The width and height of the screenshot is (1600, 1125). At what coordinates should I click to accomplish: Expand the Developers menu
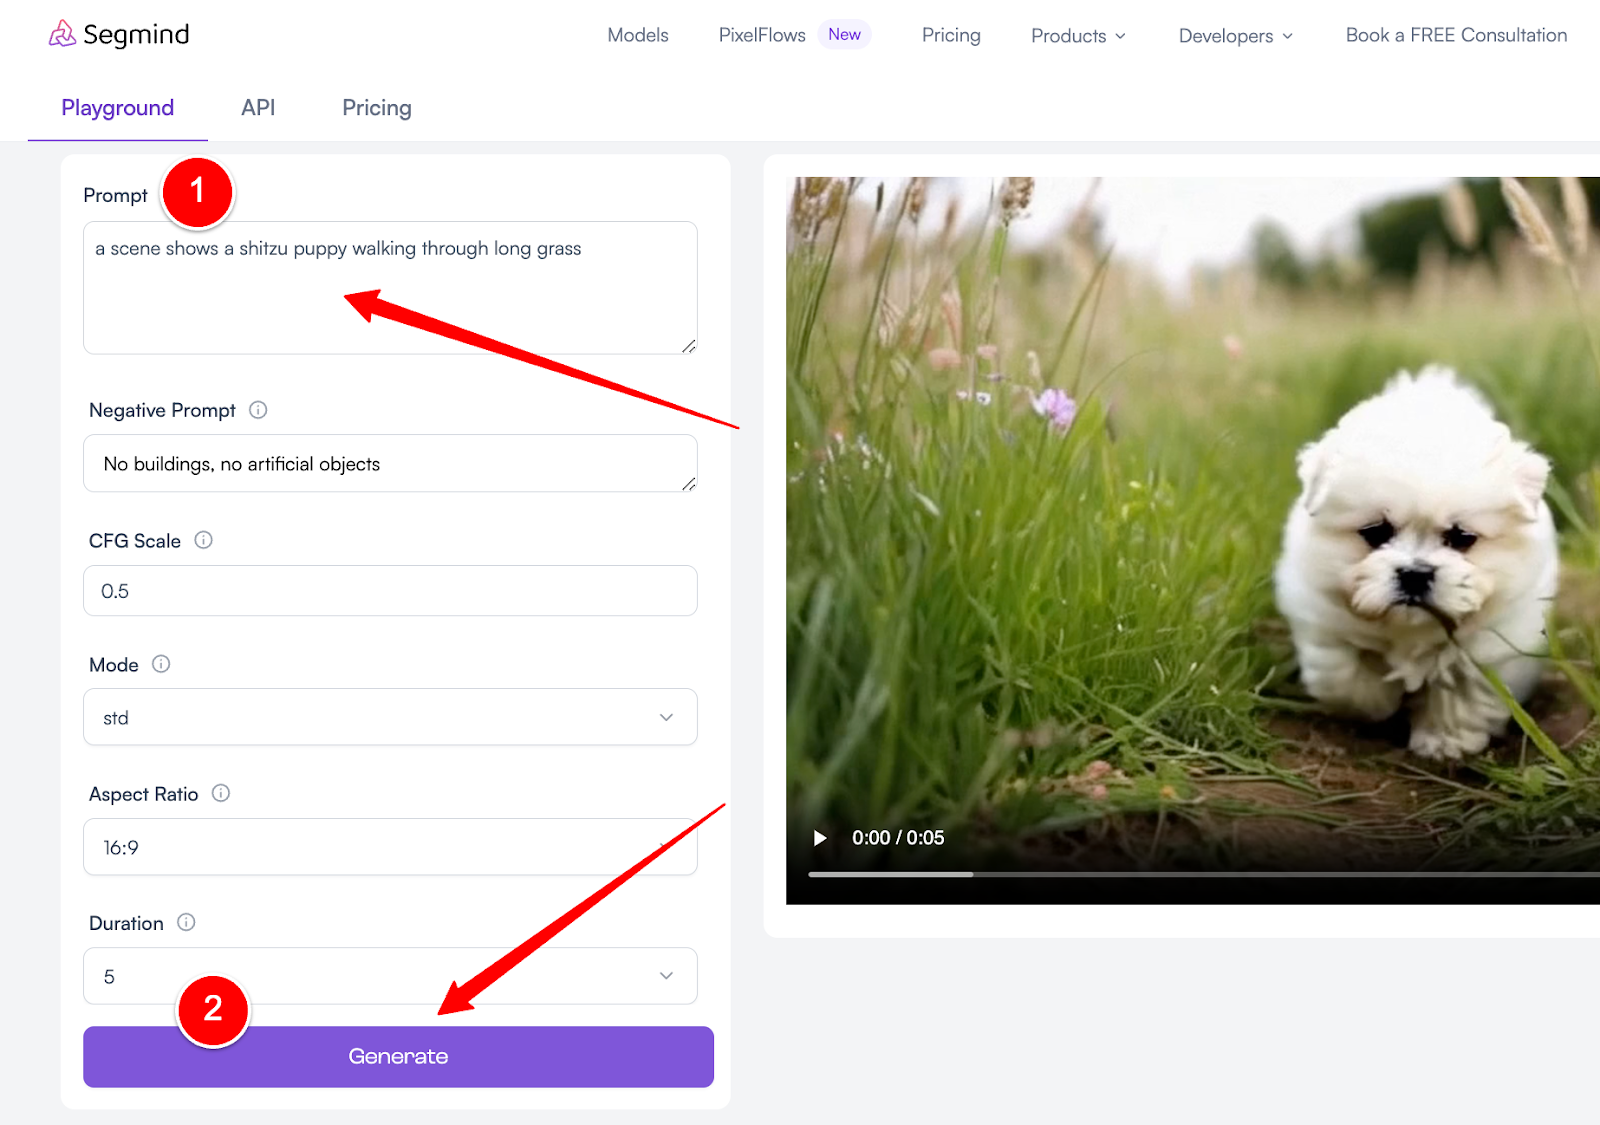[1236, 36]
